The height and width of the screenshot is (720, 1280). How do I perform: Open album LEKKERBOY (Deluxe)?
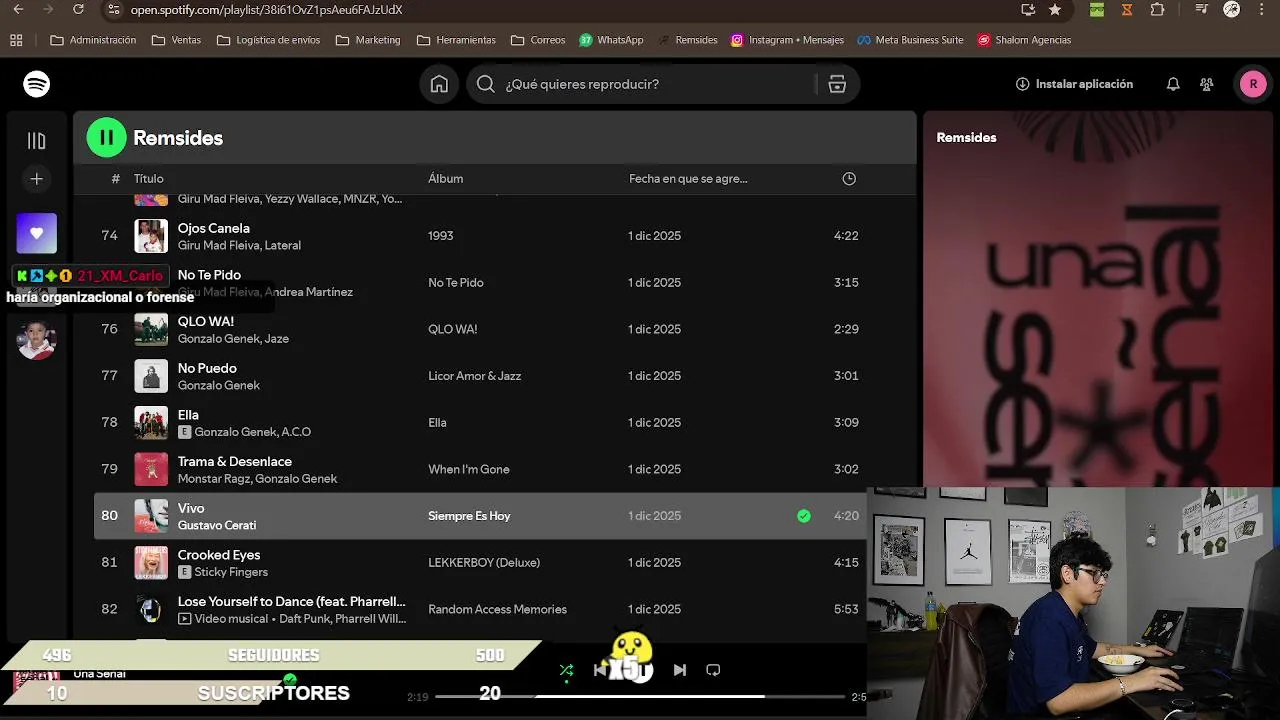(484, 563)
